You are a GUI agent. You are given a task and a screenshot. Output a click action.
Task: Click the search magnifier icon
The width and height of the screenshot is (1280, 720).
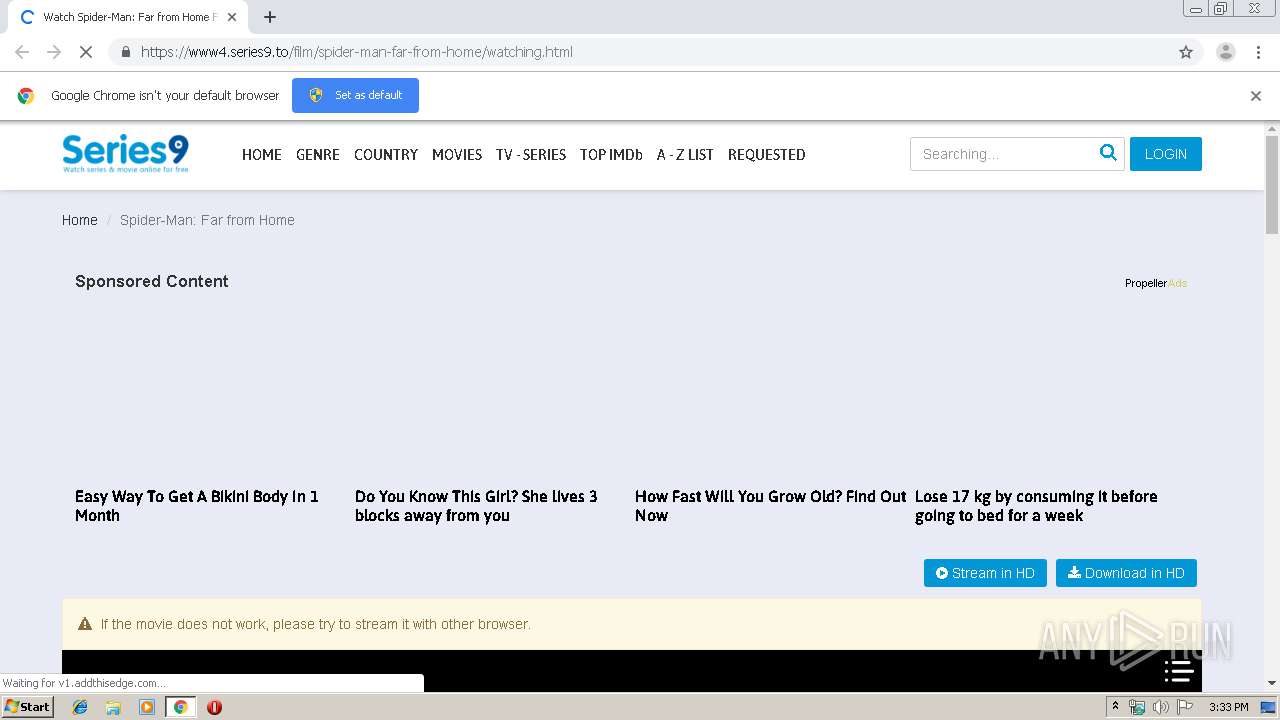[x=1108, y=153]
